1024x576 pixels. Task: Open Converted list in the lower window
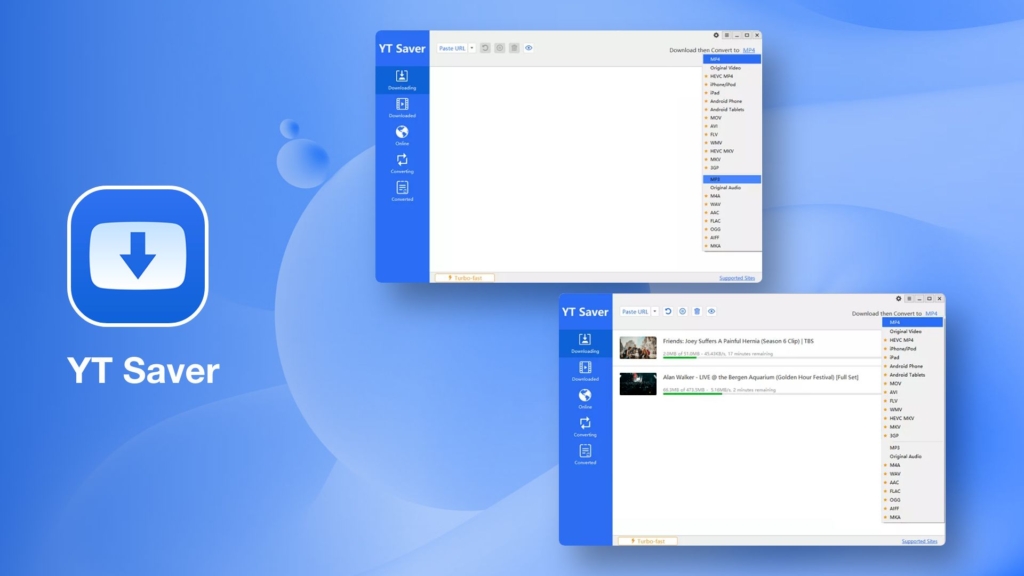coord(584,455)
